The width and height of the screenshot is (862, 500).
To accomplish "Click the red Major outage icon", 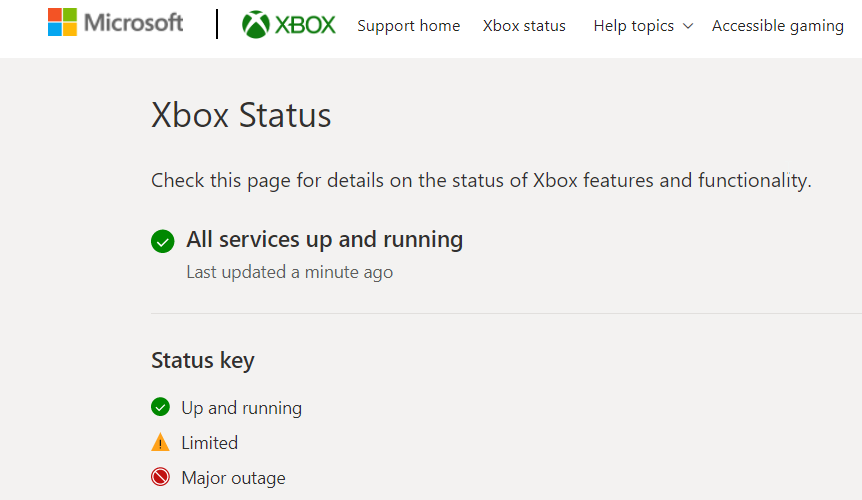I will click(160, 477).
